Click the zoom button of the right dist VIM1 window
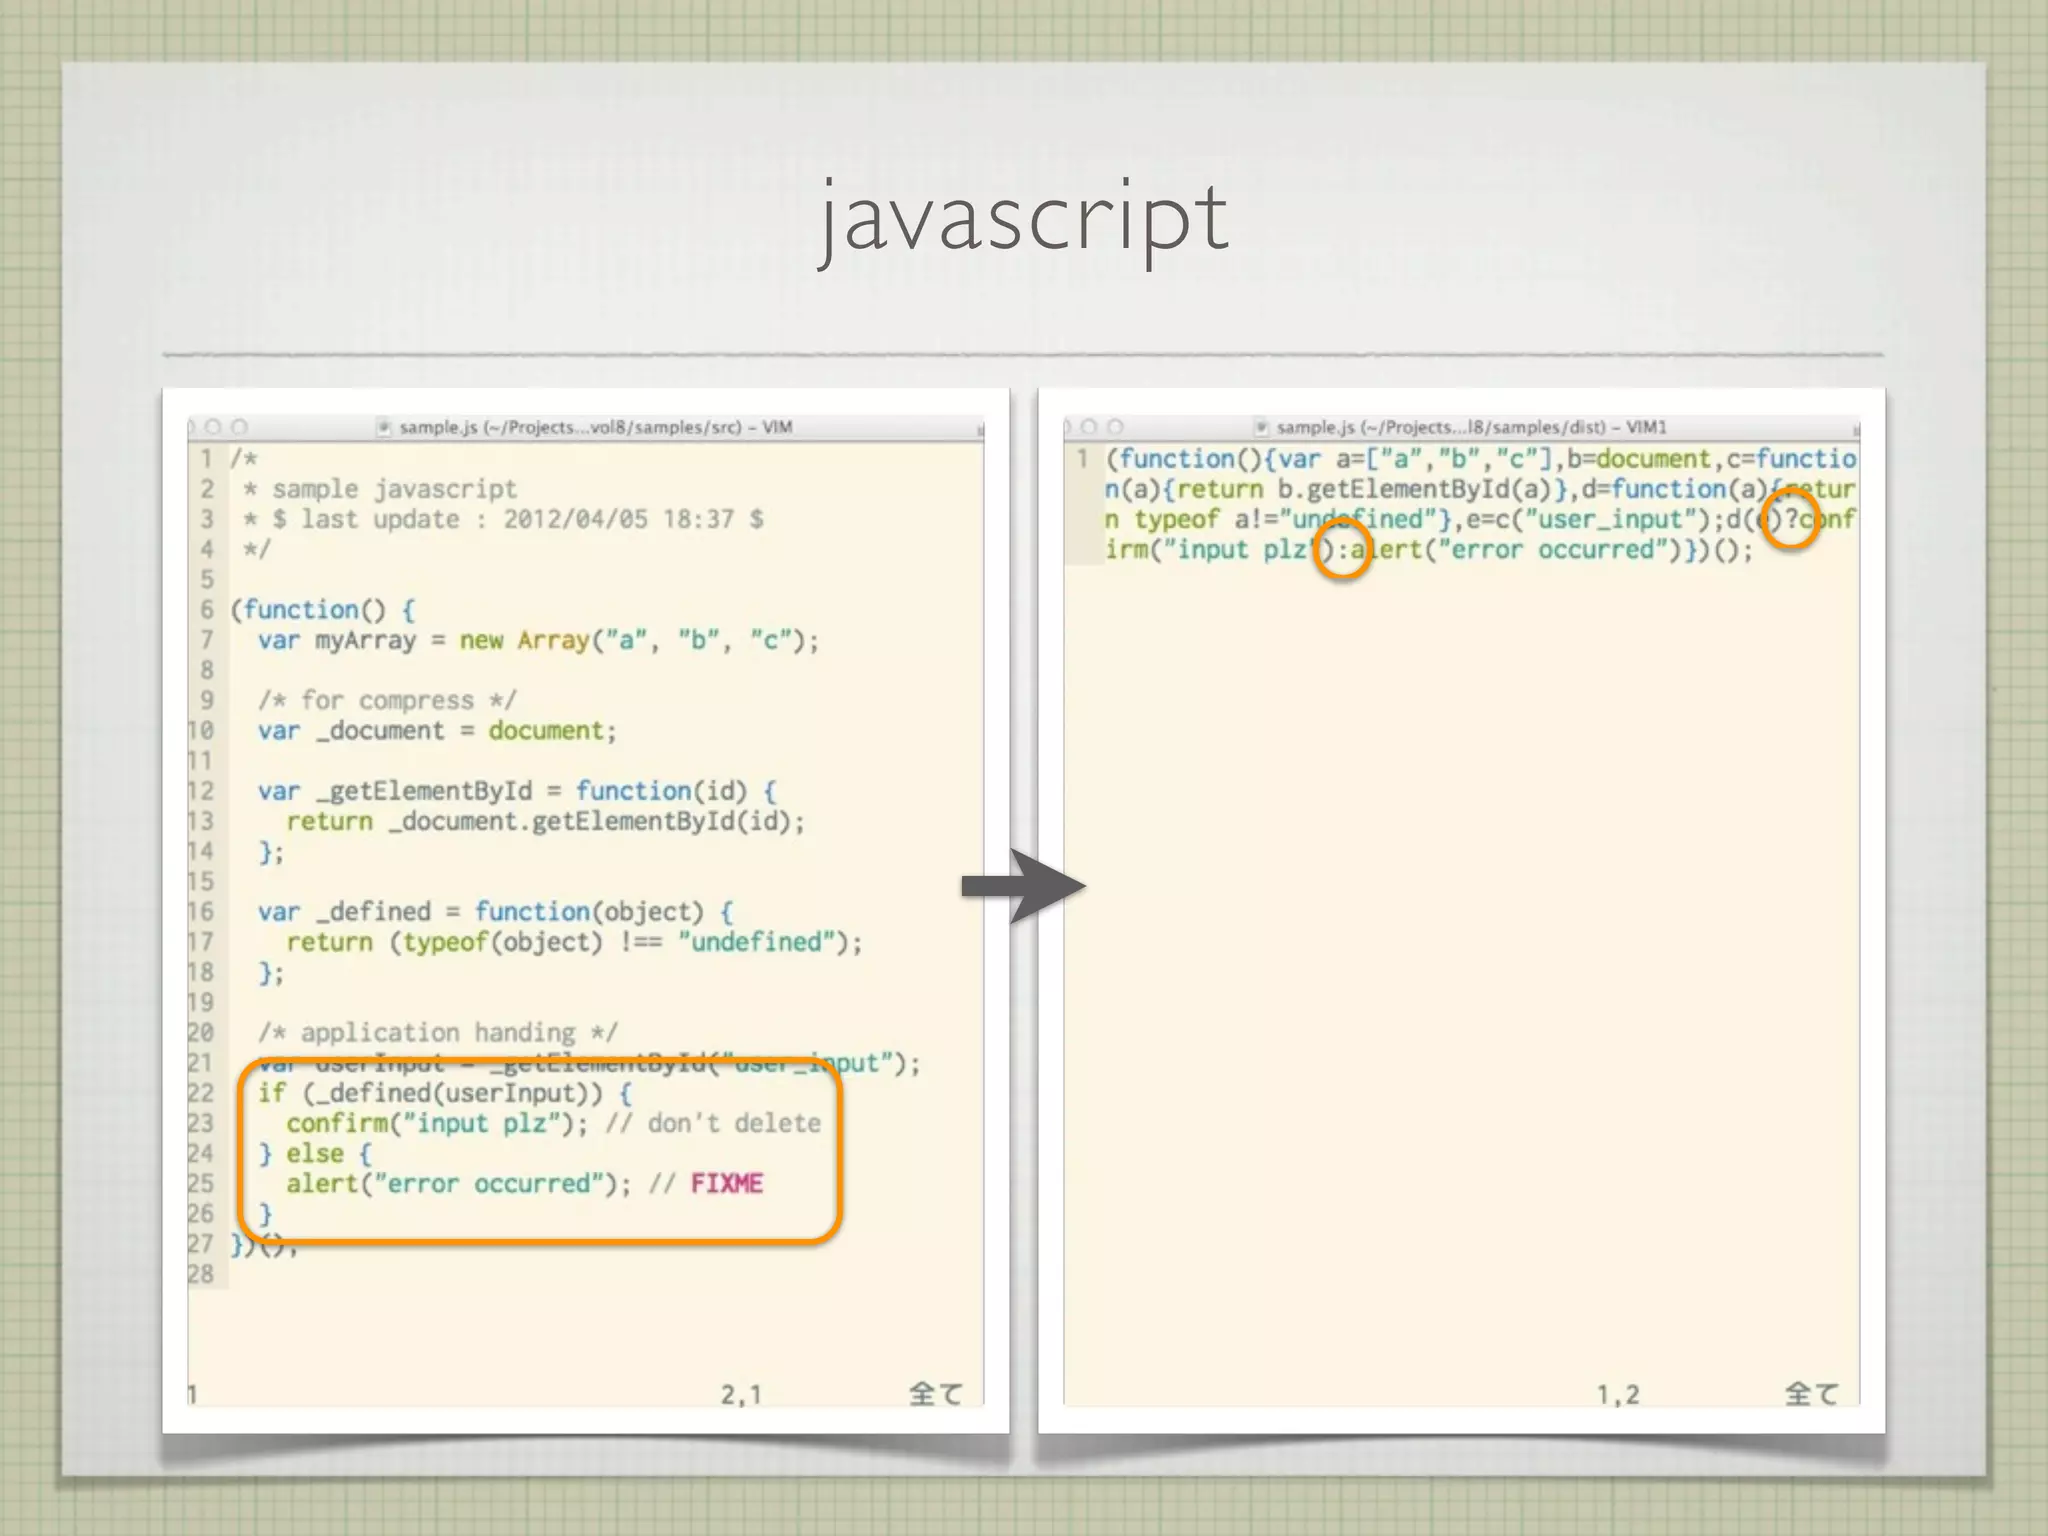2048x1536 pixels. (x=1115, y=427)
